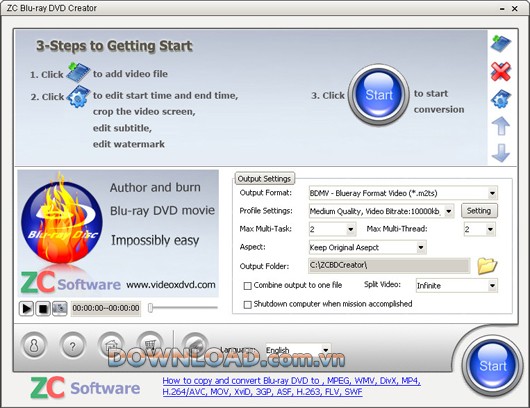
Task: Open the edit video gear icon in sidebar
Action: [501, 99]
